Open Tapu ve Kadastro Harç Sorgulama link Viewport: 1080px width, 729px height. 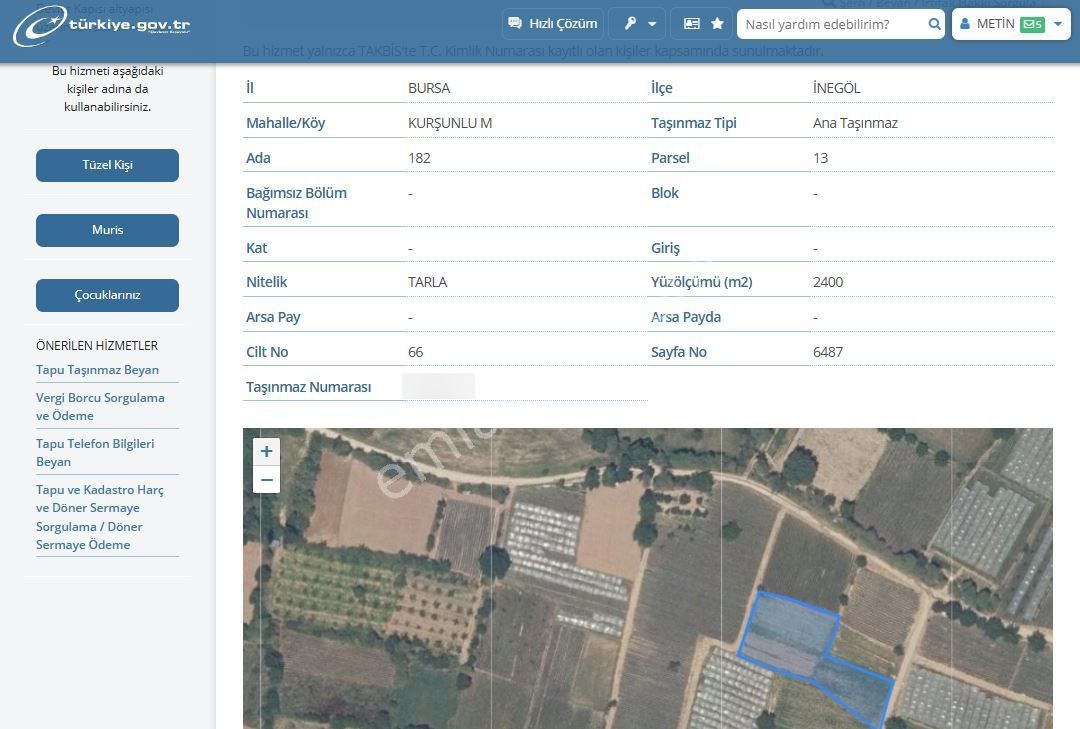(100, 517)
